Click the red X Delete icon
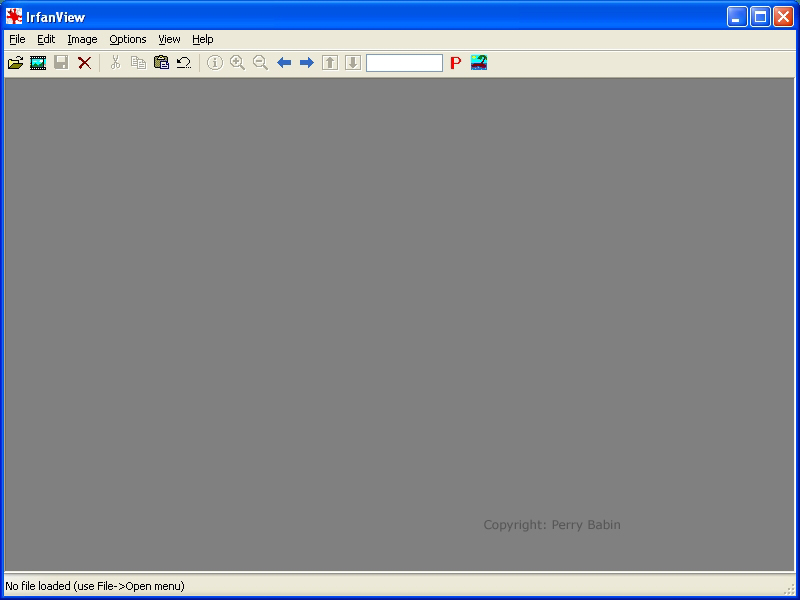The height and width of the screenshot is (600, 800). coord(84,63)
